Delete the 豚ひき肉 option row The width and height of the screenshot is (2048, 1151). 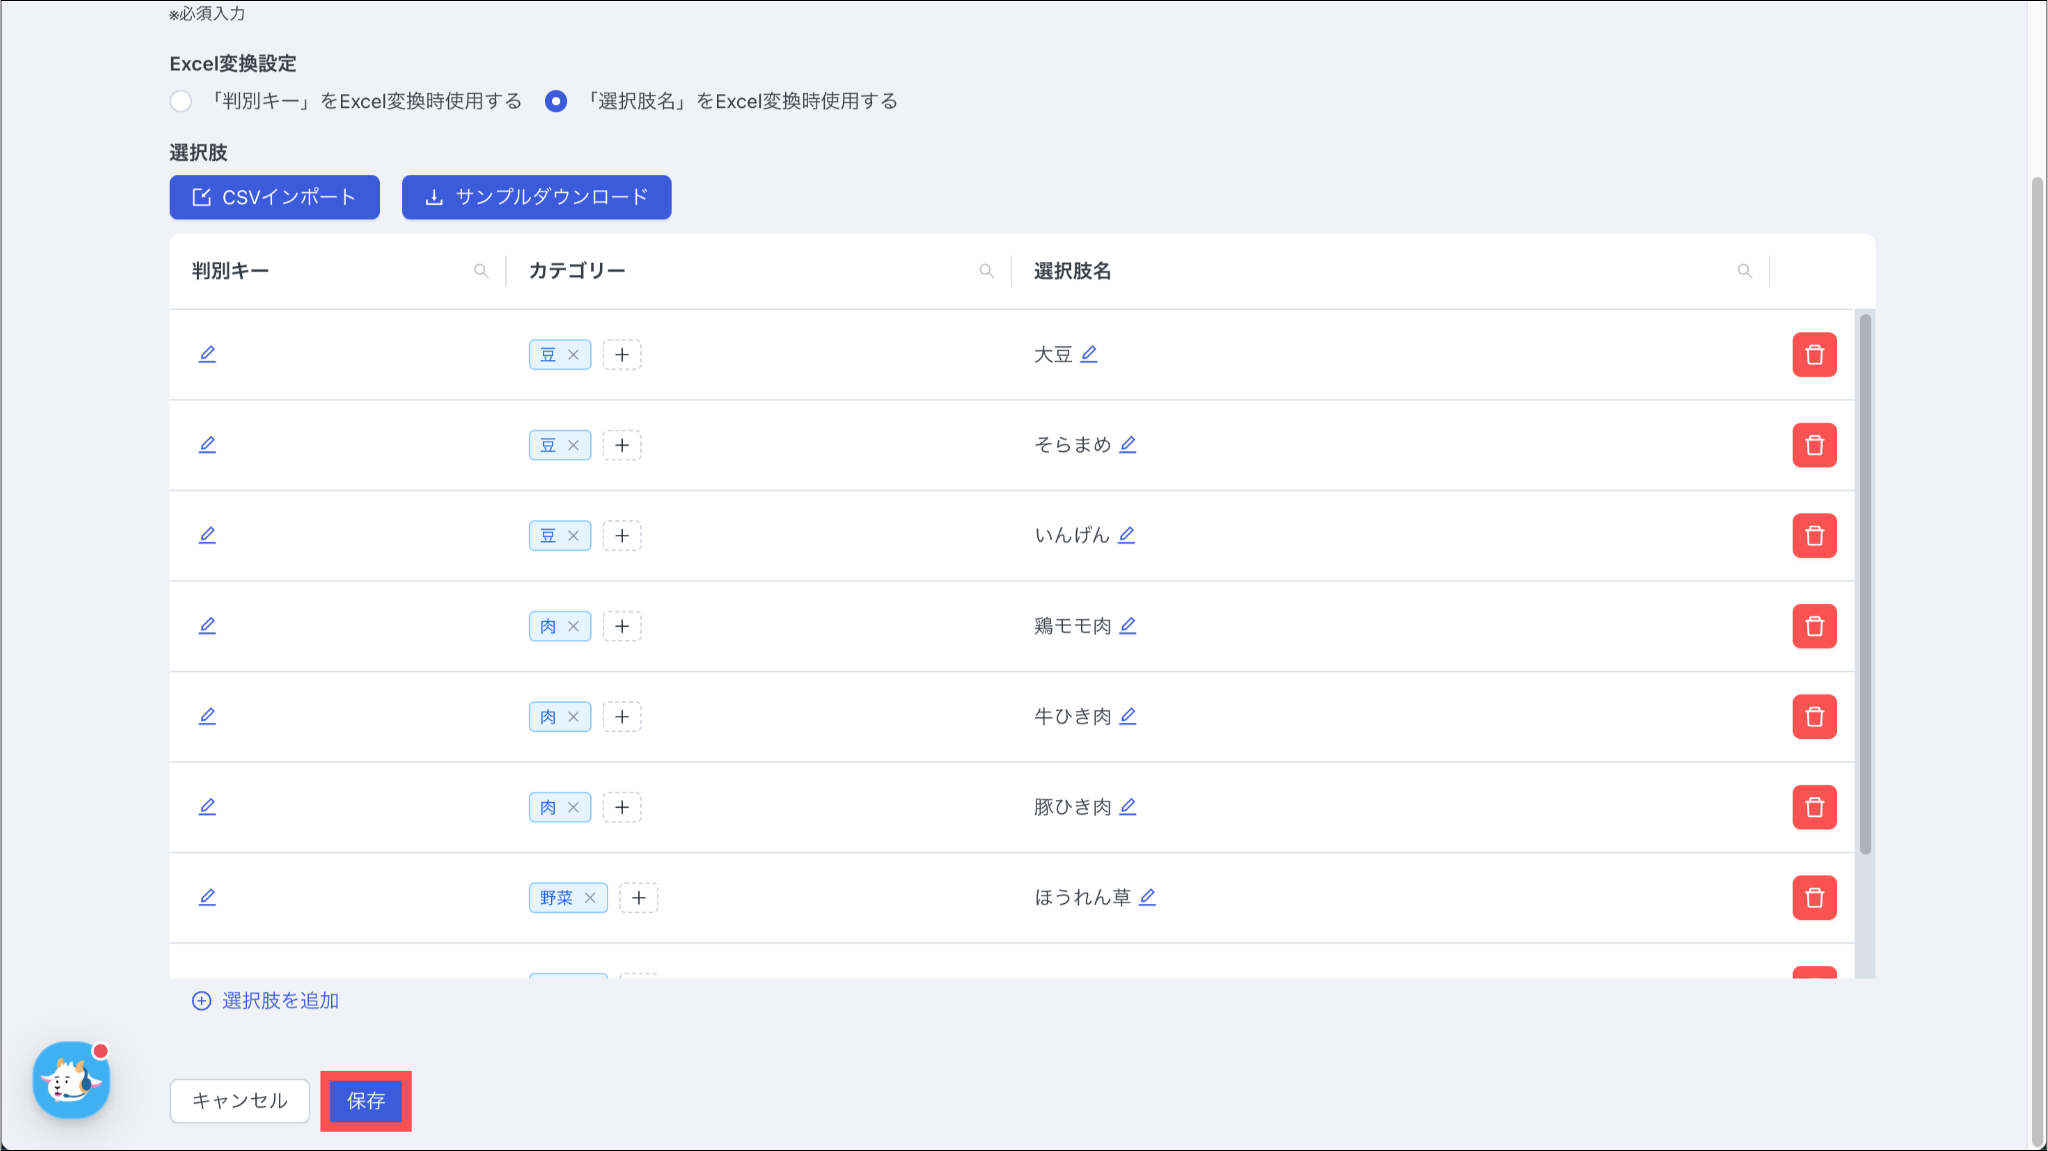click(x=1814, y=807)
